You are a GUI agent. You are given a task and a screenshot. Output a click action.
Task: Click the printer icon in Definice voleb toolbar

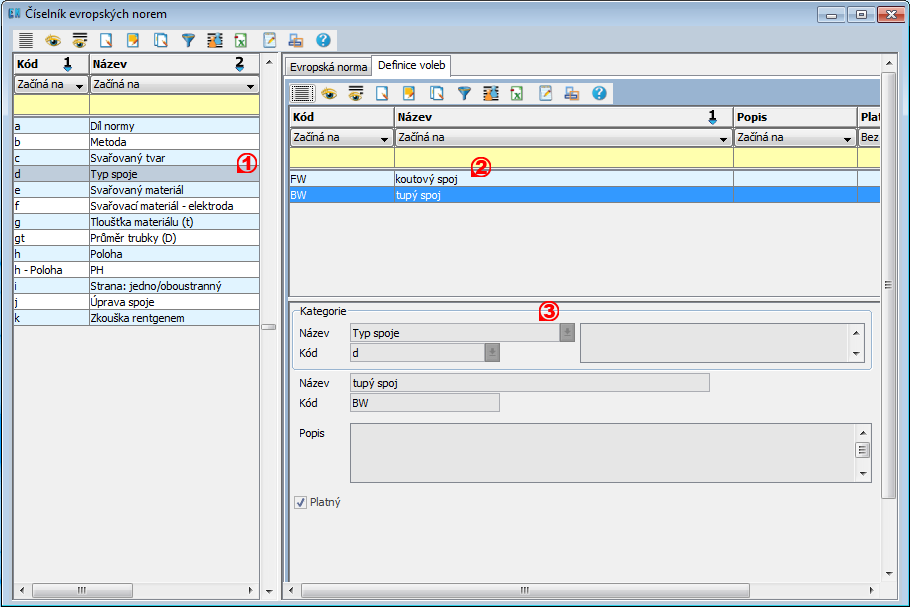(571, 93)
